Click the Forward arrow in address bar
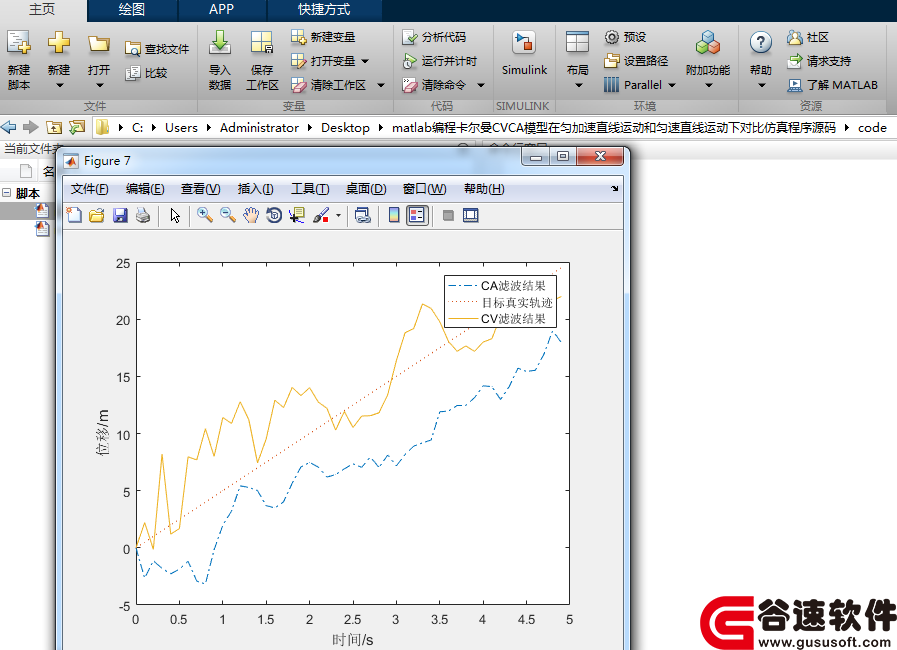Viewport: 897px width, 650px height. pos(30,127)
